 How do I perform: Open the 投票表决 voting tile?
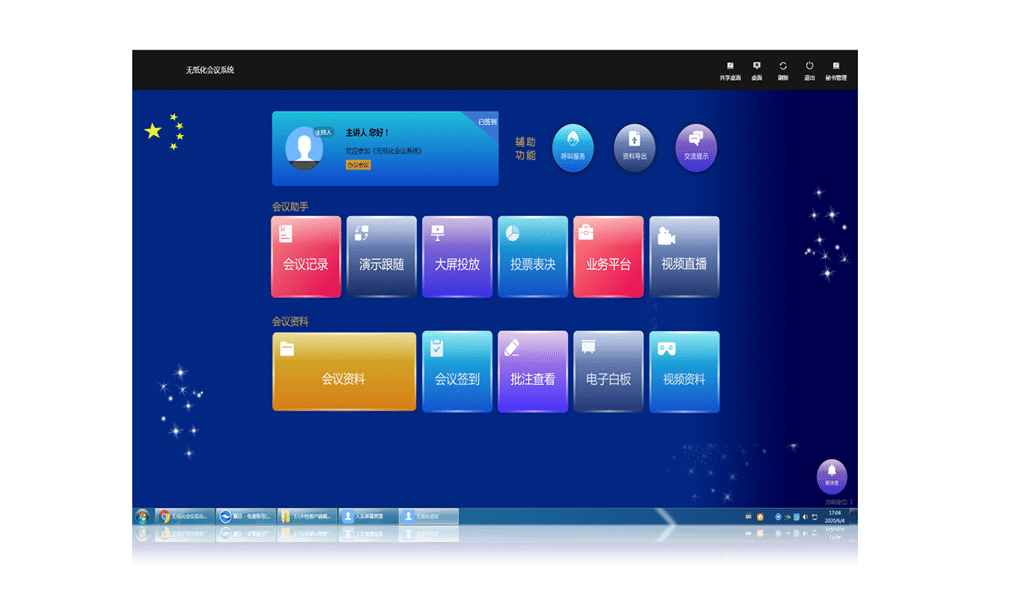tap(532, 257)
